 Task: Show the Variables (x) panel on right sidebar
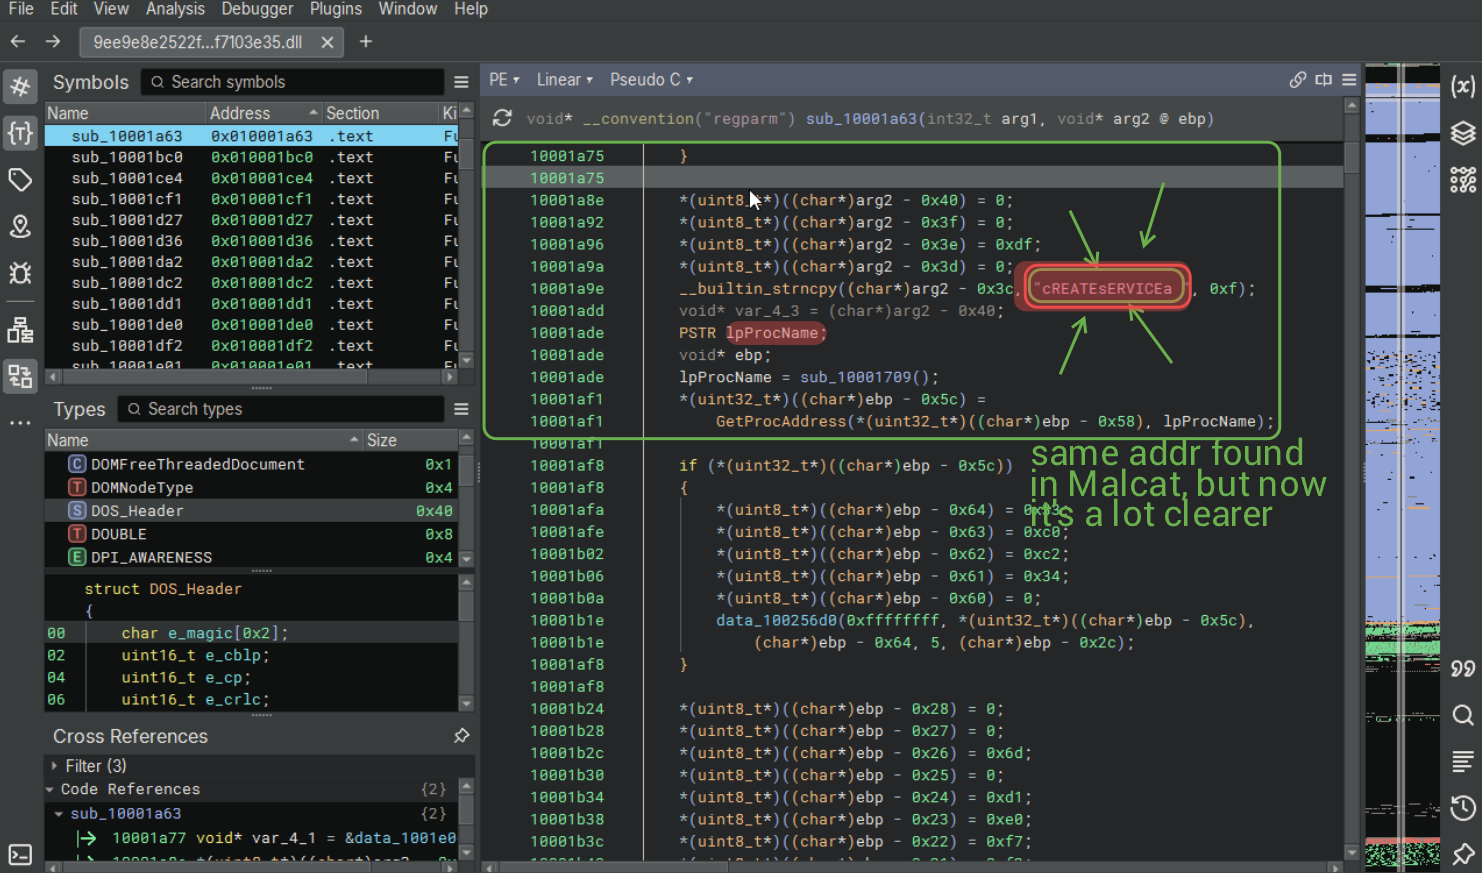(1462, 87)
